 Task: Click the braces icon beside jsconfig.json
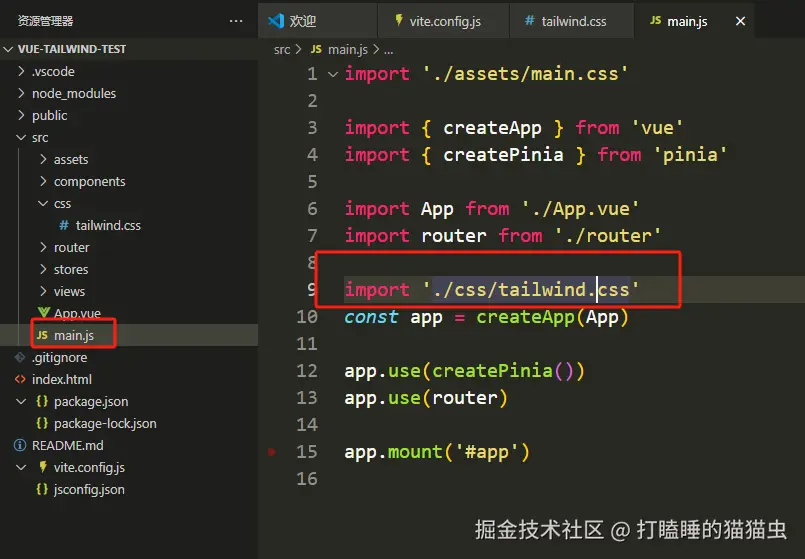pyautogui.click(x=42, y=489)
